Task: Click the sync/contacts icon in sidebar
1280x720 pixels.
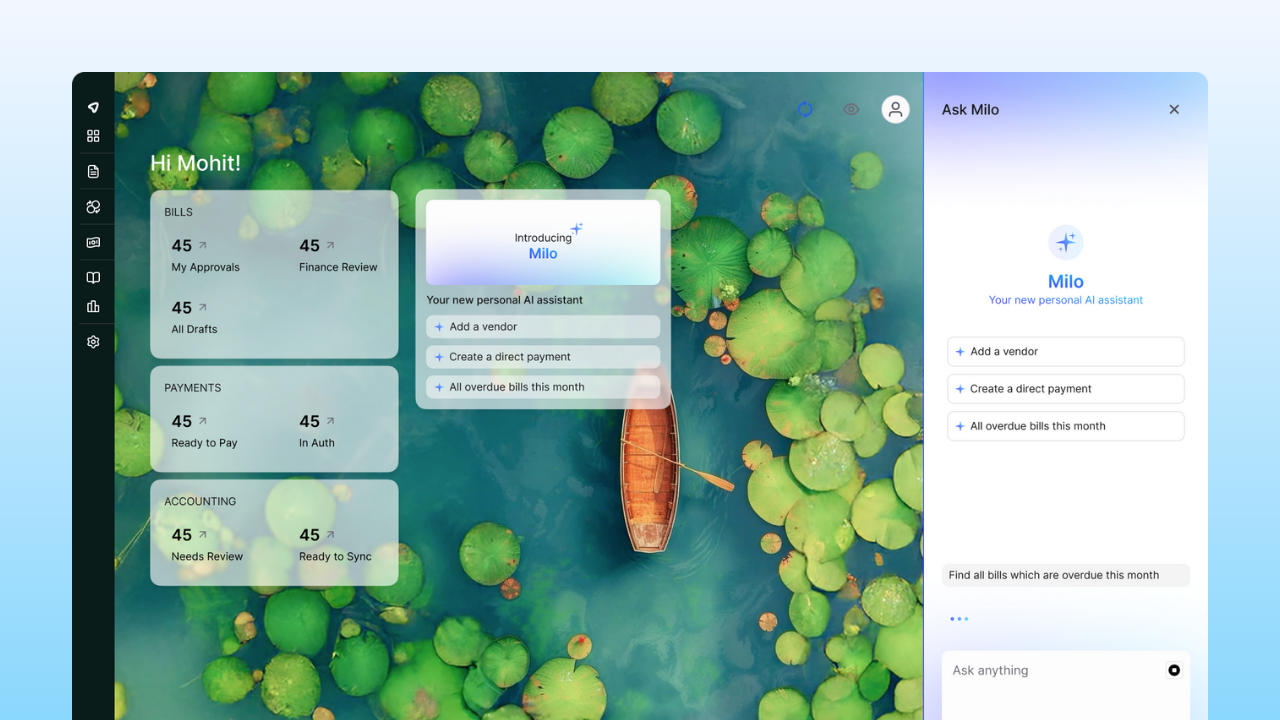Action: [93, 206]
